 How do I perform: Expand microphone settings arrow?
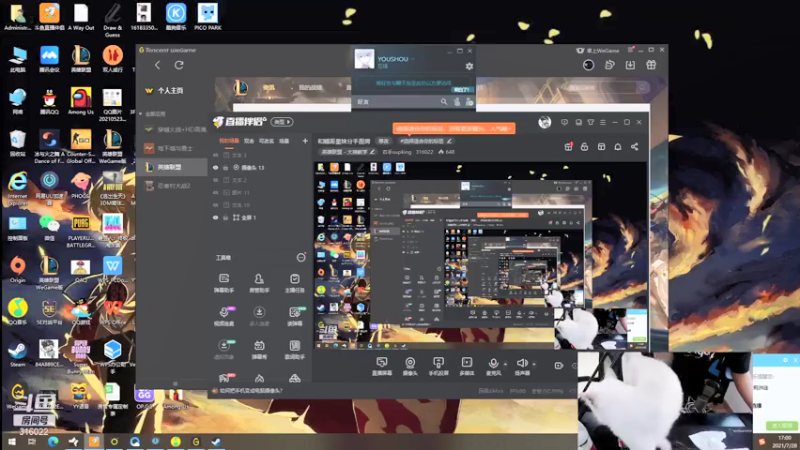coord(506,364)
